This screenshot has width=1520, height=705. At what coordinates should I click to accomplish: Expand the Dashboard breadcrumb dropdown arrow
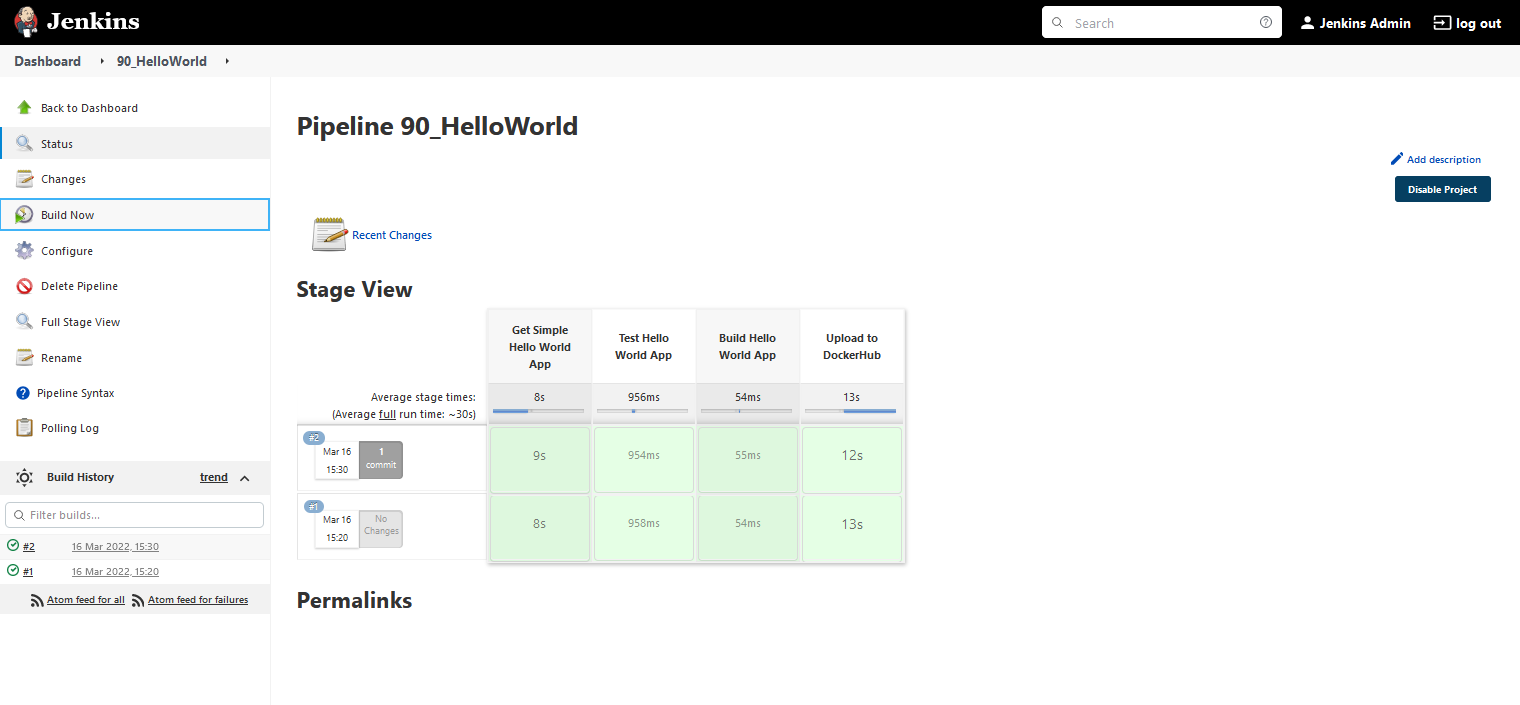(101, 62)
